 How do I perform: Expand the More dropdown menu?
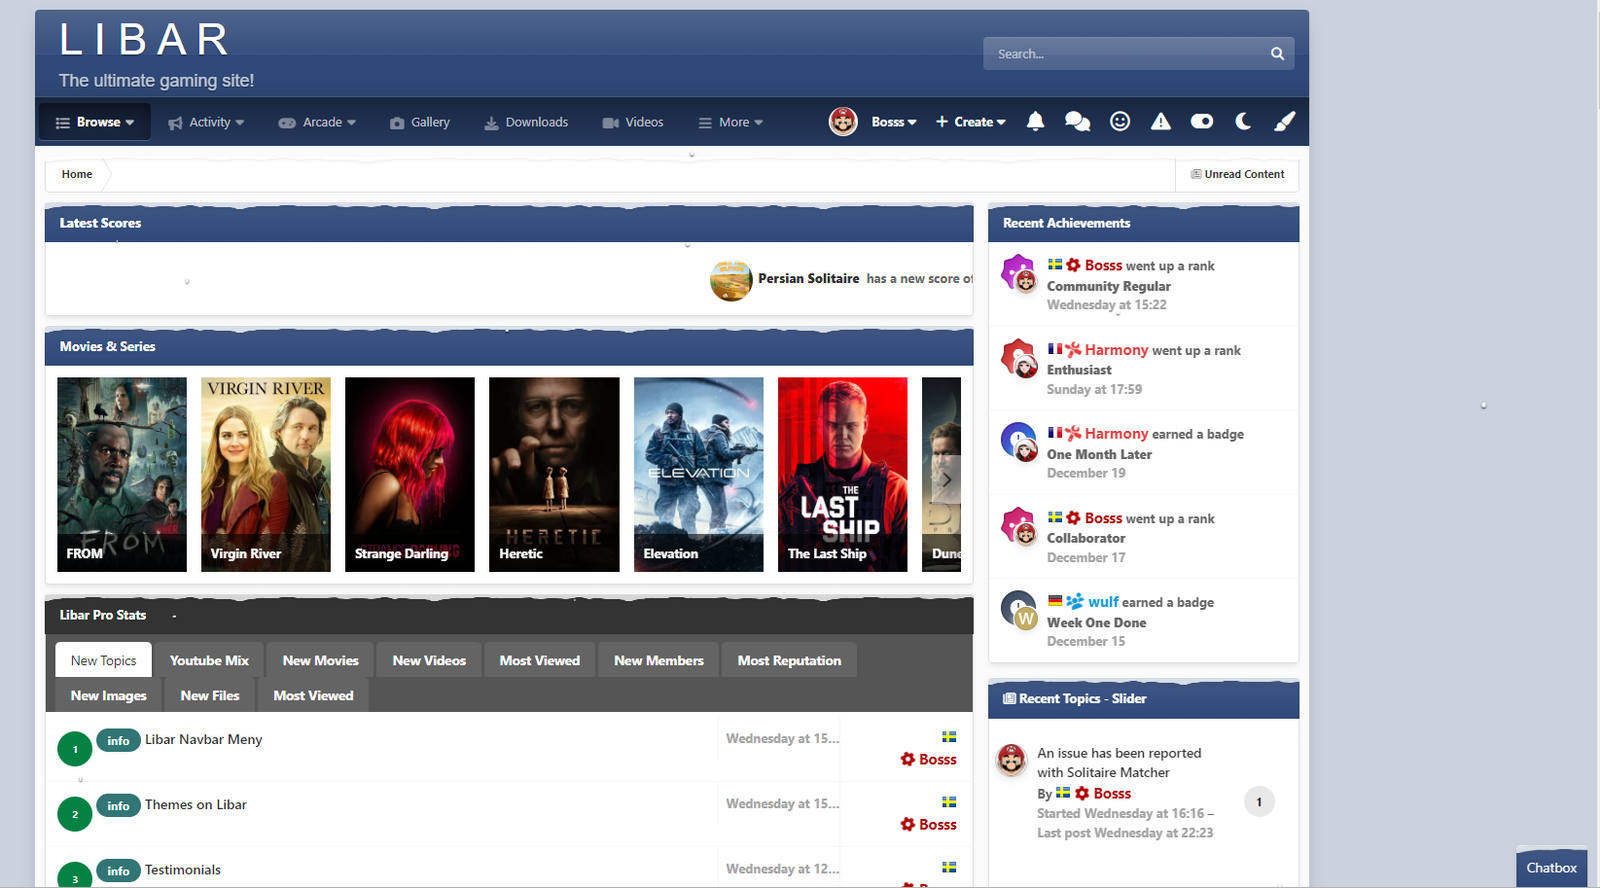click(731, 122)
